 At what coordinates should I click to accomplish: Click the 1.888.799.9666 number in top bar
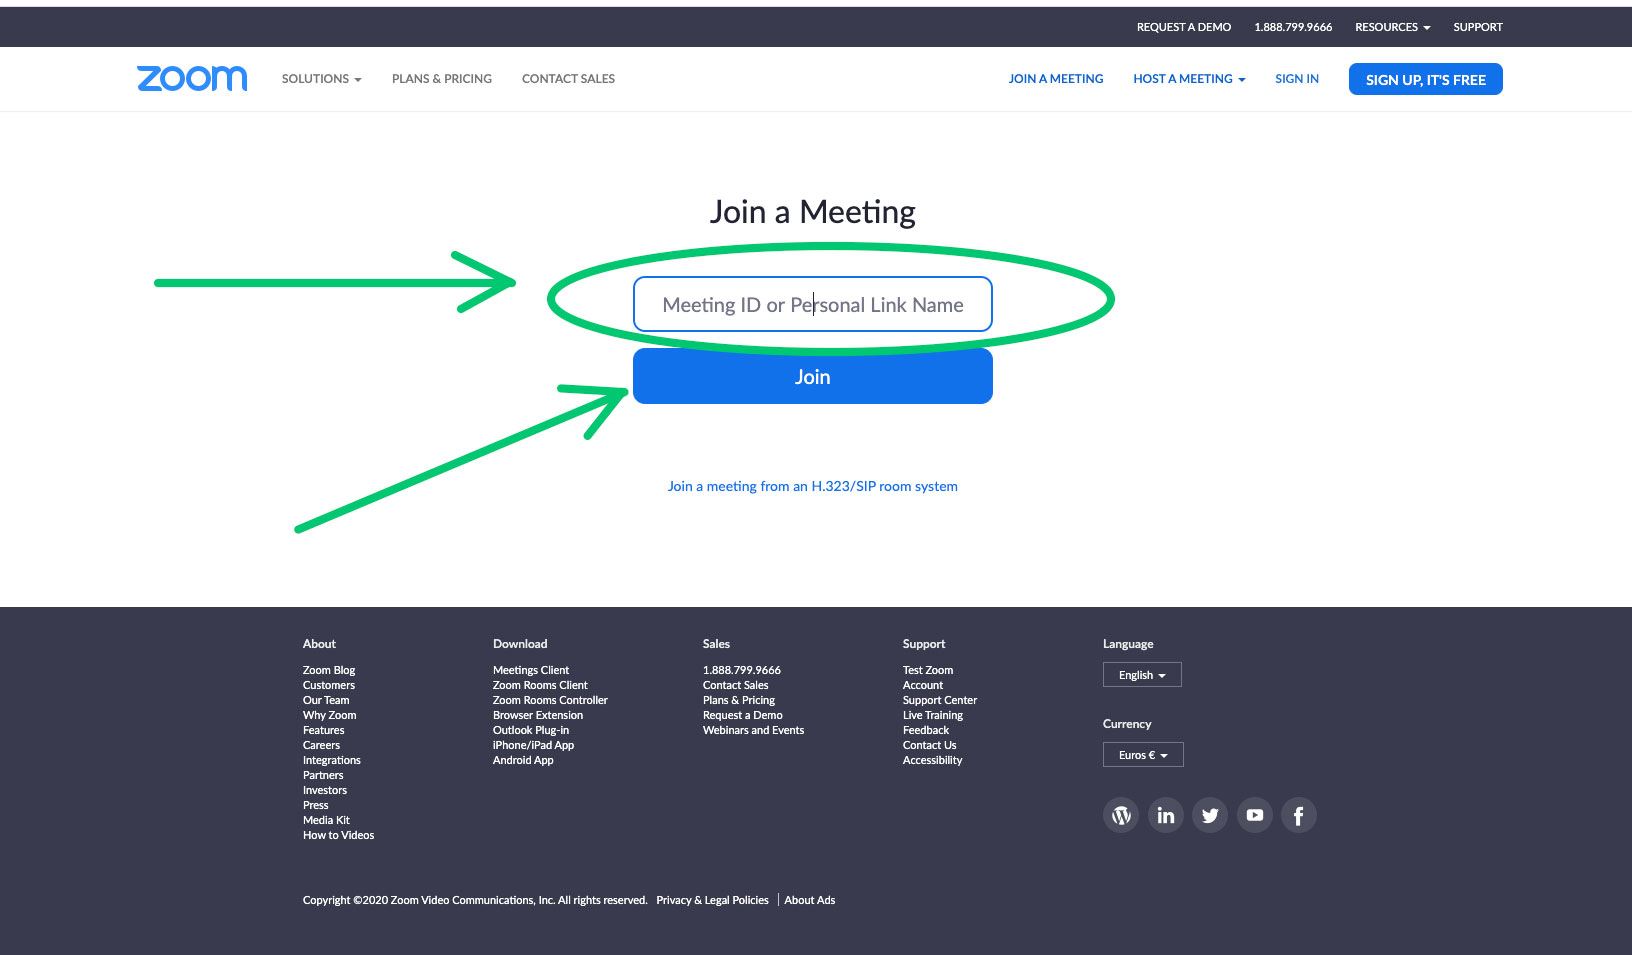[x=1293, y=27]
